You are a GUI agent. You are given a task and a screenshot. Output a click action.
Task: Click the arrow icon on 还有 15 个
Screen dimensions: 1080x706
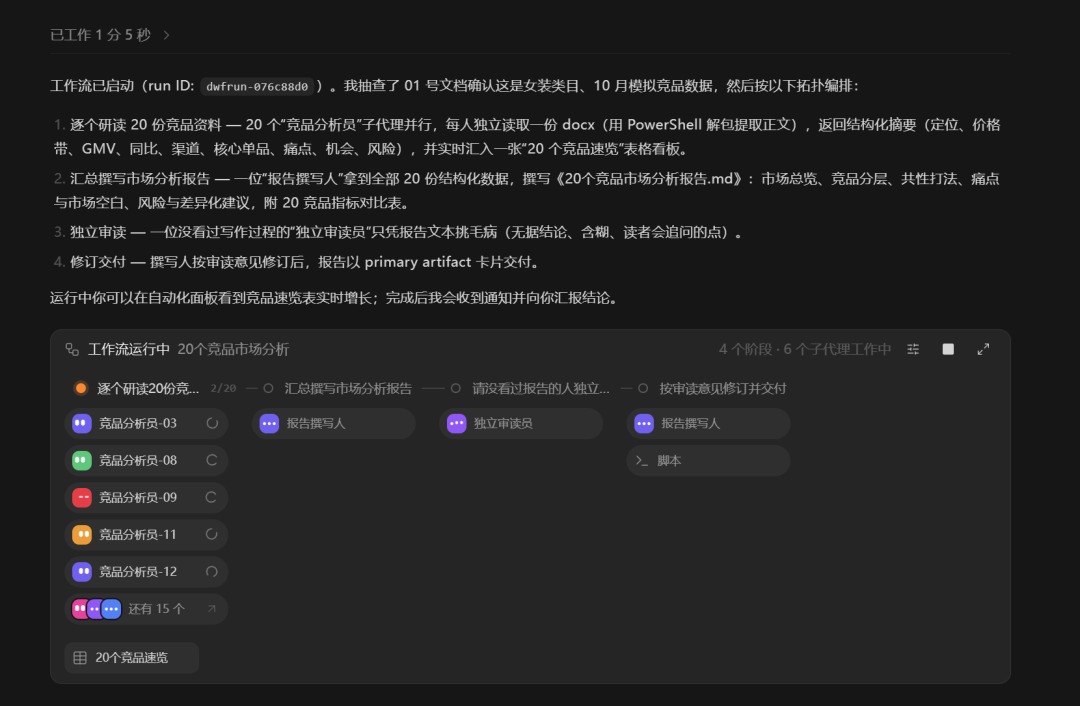pos(211,609)
